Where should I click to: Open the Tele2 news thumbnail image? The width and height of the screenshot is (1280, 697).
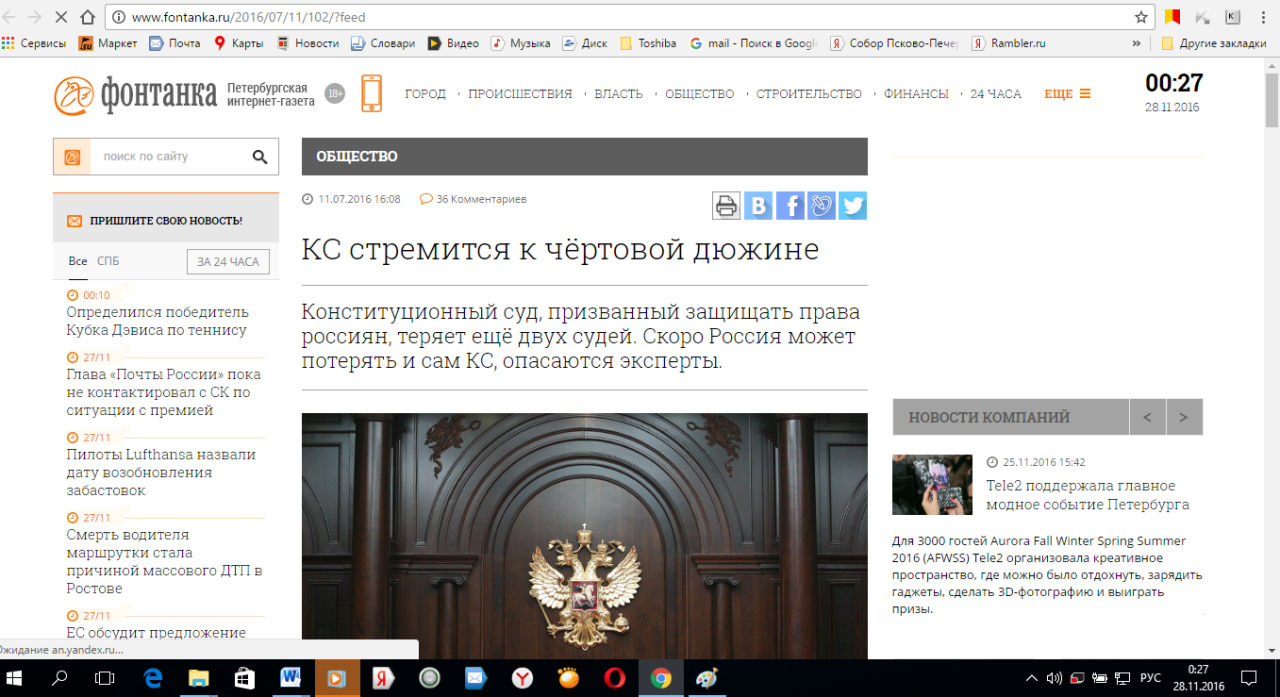point(932,485)
